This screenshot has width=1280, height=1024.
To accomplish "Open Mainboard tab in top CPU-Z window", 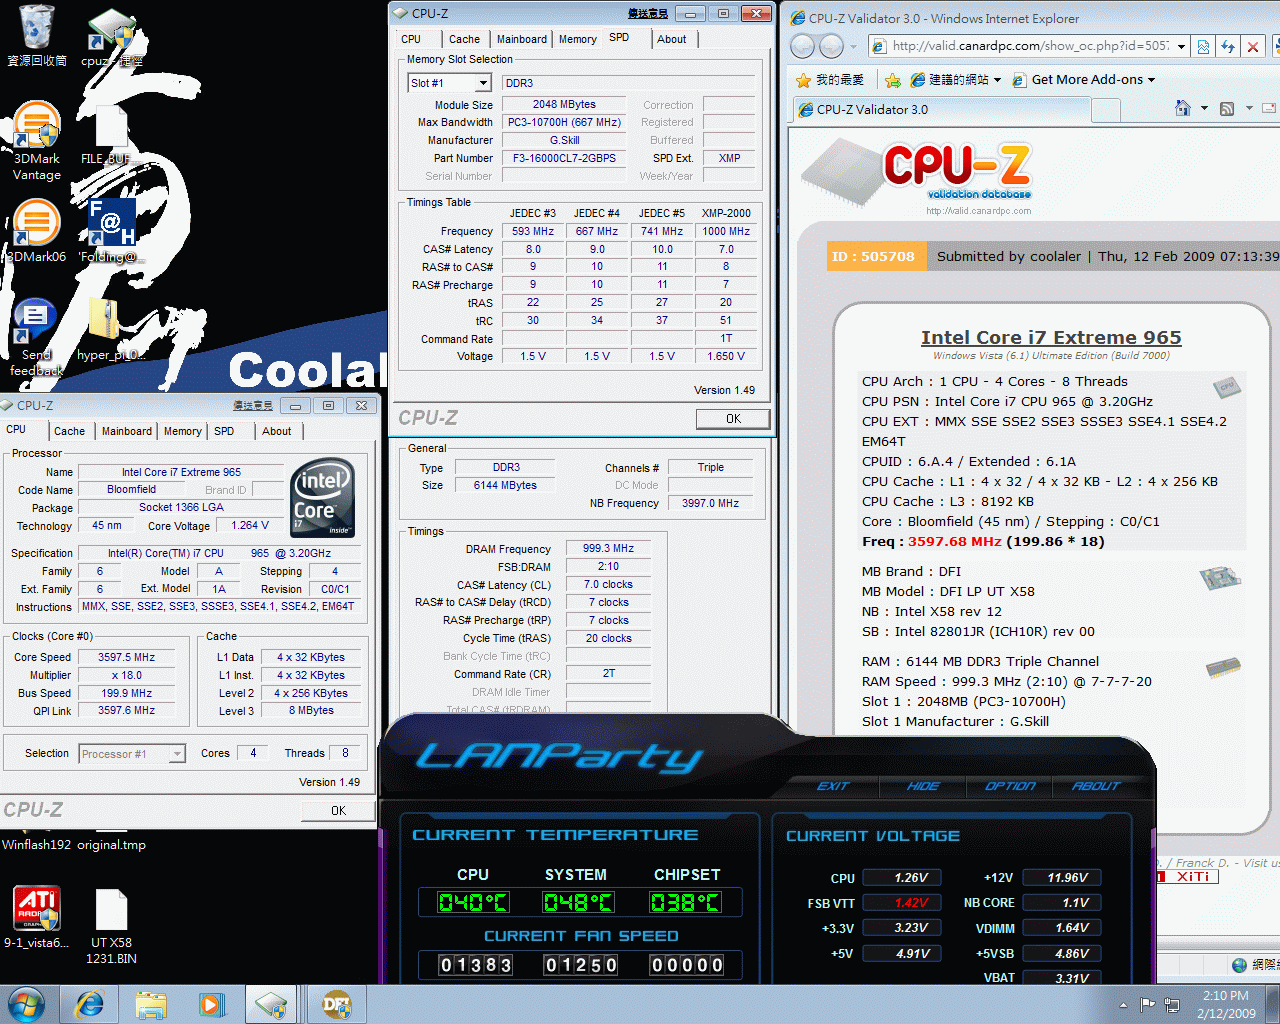I will click(x=522, y=39).
